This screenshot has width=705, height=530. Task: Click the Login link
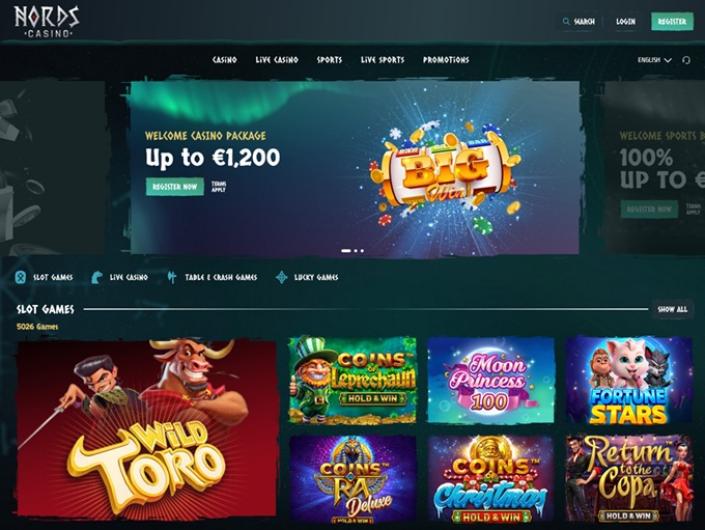pos(625,21)
